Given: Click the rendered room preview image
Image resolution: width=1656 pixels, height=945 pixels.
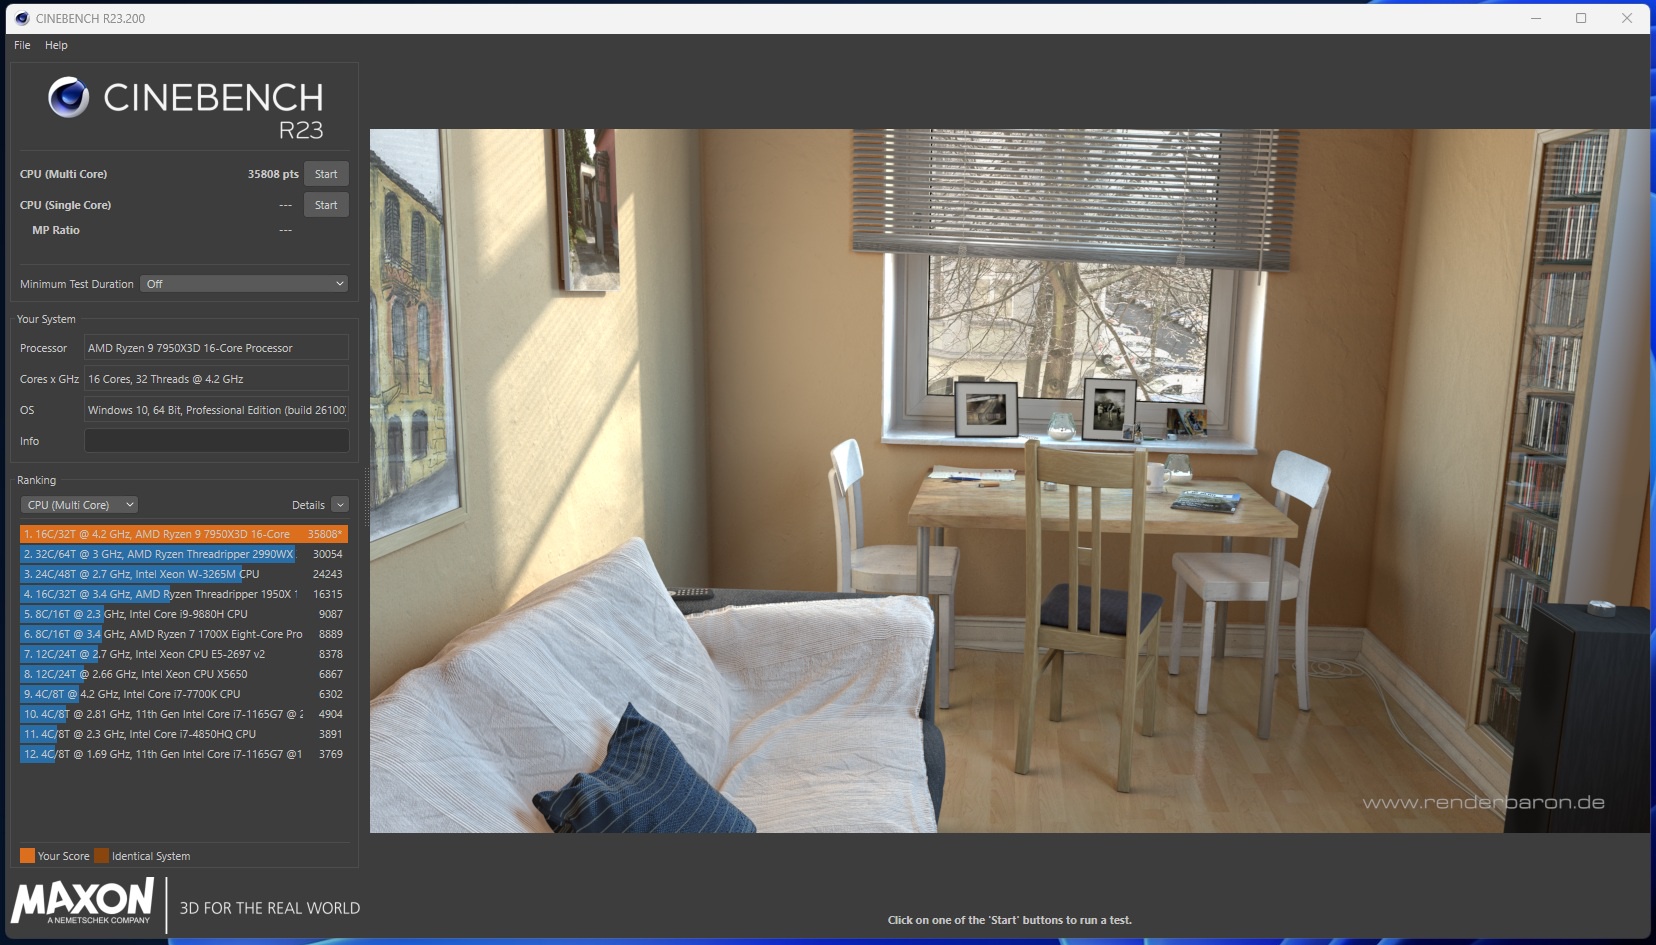Looking at the screenshot, I should [x=1009, y=480].
